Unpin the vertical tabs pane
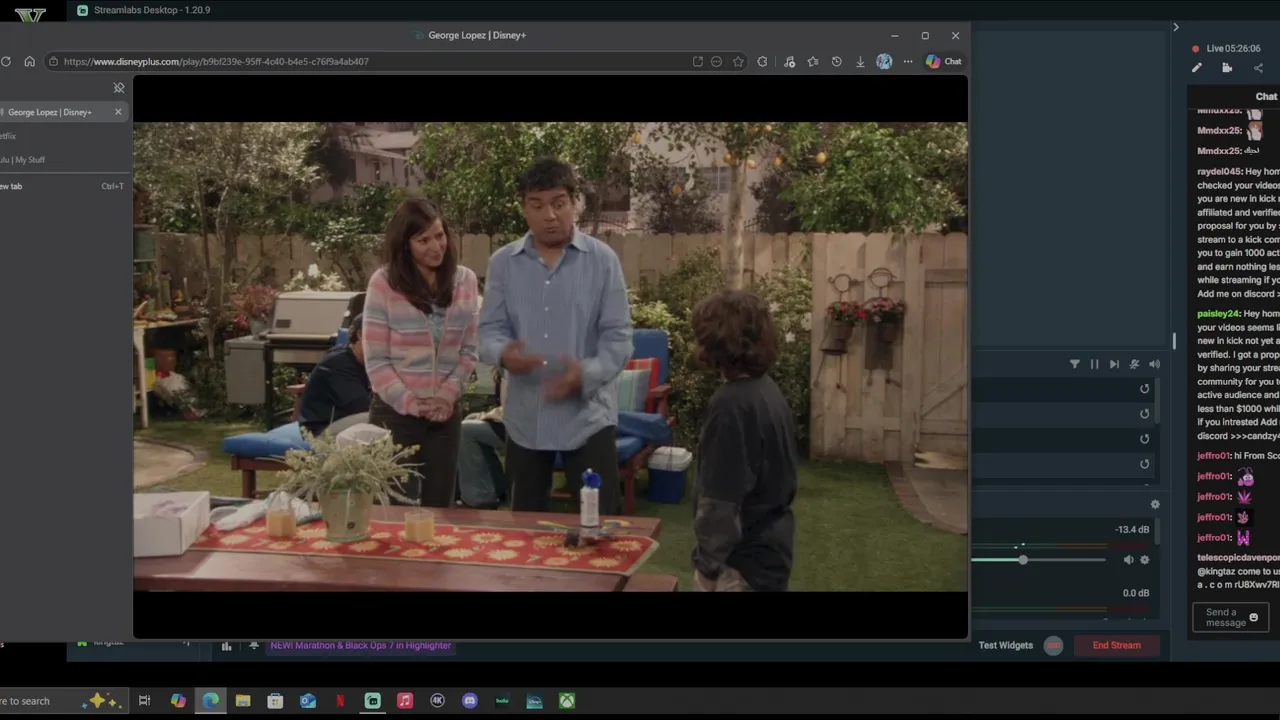This screenshot has width=1280, height=720. pyautogui.click(x=119, y=88)
